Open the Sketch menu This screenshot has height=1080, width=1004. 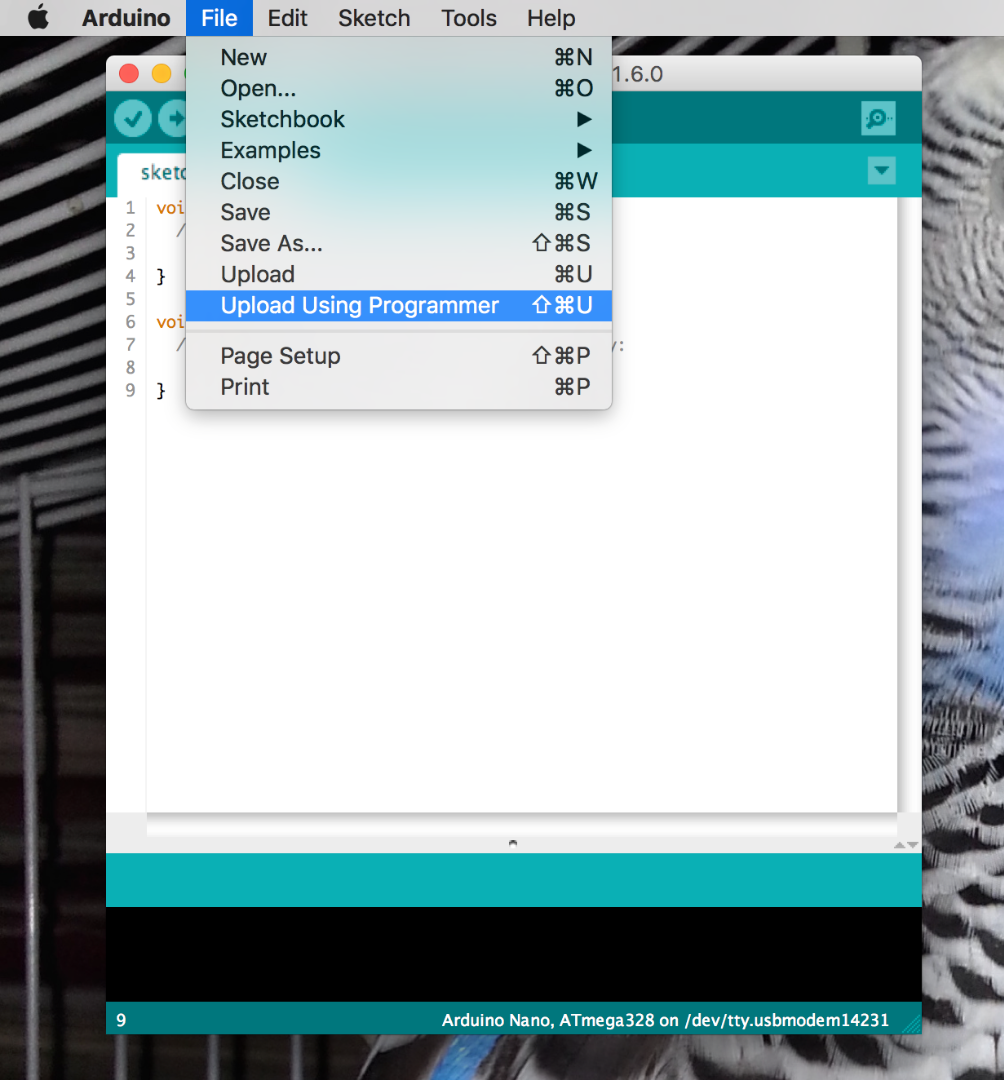pos(373,18)
